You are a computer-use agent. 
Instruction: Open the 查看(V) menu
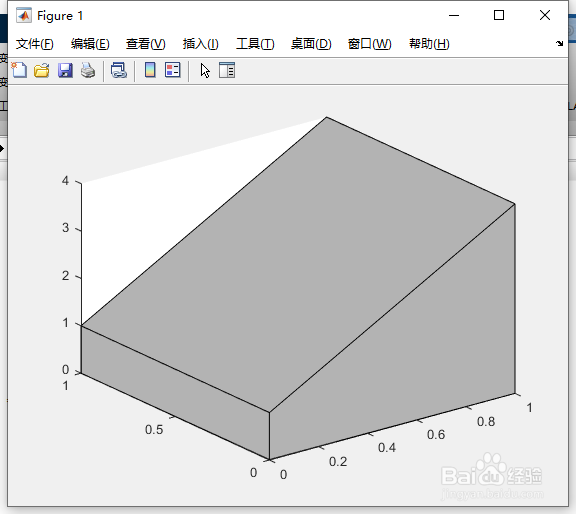(x=145, y=44)
